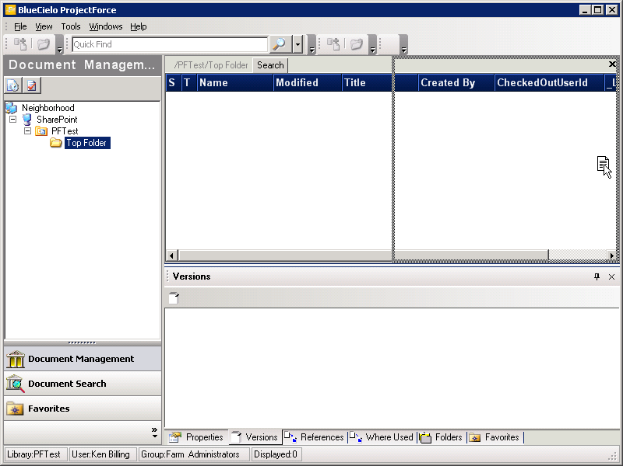623x466 pixels.
Task: Click the horizontal scrollbar thumb in document list
Action: 364,255
